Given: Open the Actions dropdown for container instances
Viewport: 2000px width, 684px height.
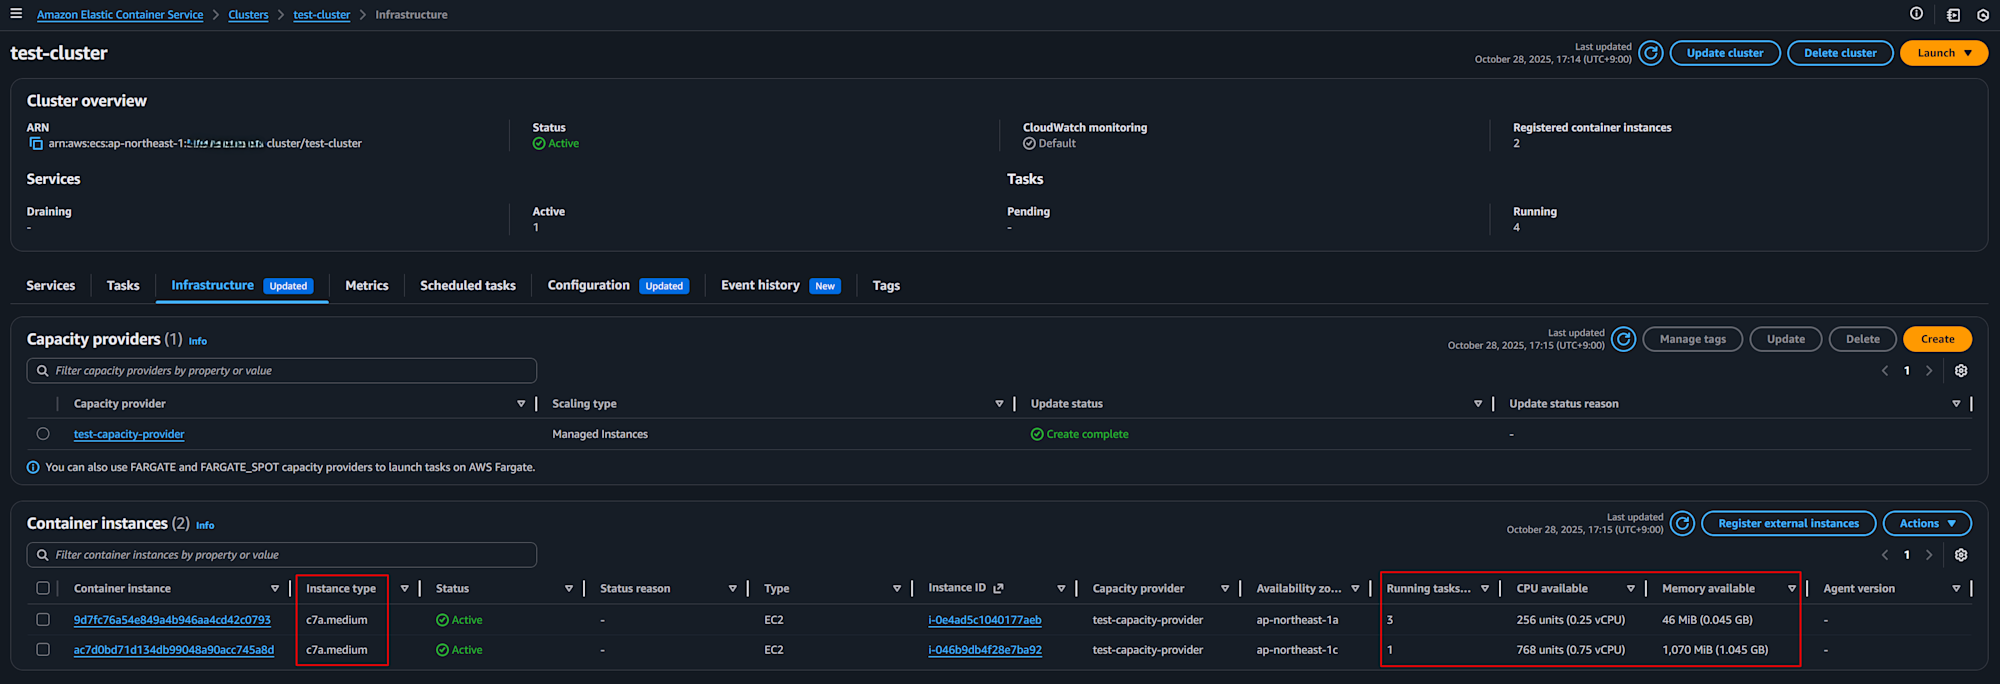Looking at the screenshot, I should [x=1927, y=523].
